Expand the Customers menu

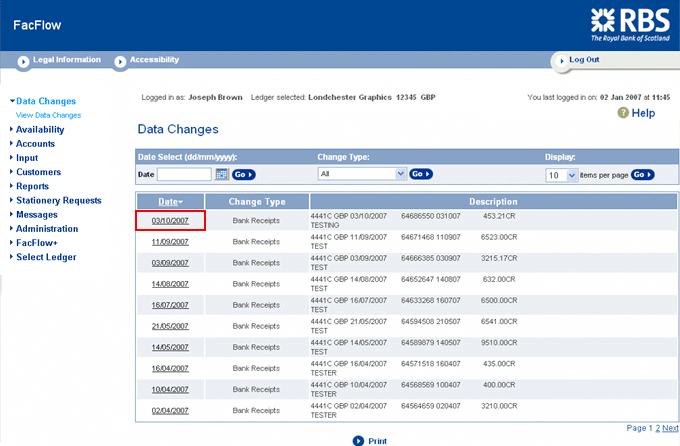(x=38, y=172)
